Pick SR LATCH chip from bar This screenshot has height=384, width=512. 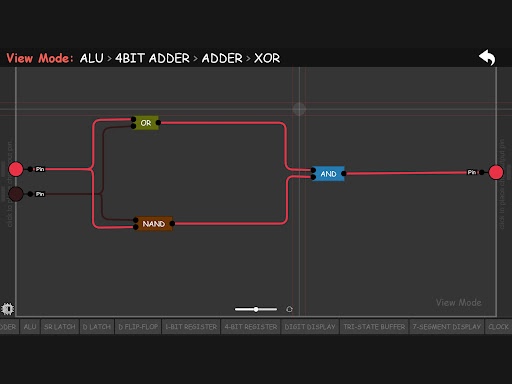60,327
